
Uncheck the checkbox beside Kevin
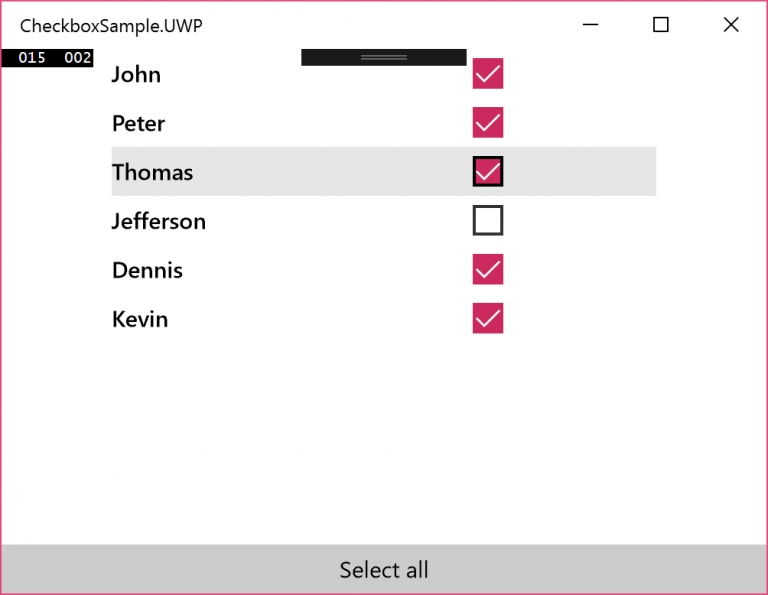[x=487, y=318]
